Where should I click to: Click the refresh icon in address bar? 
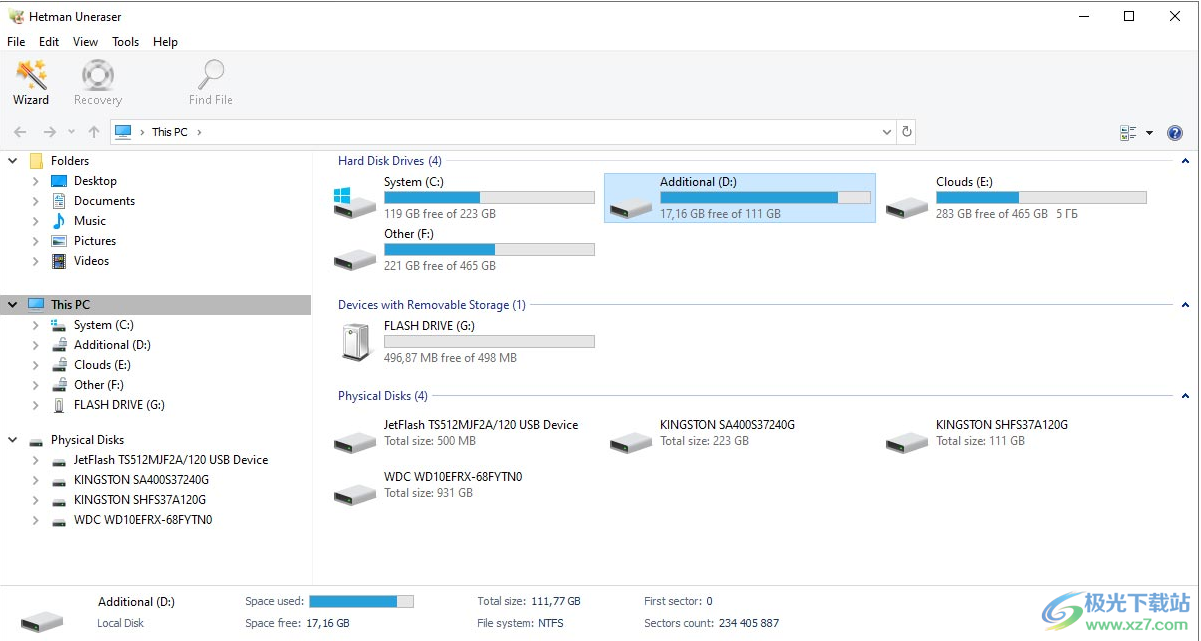(x=906, y=132)
